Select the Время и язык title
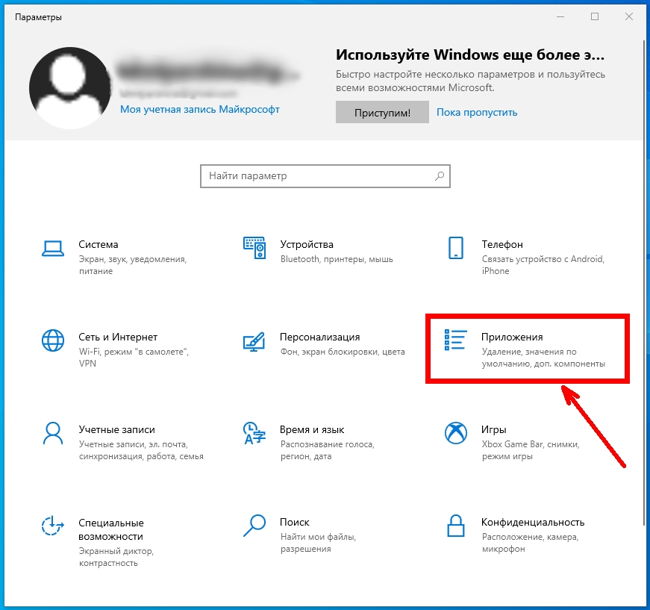This screenshot has height=610, width=650. click(x=312, y=430)
